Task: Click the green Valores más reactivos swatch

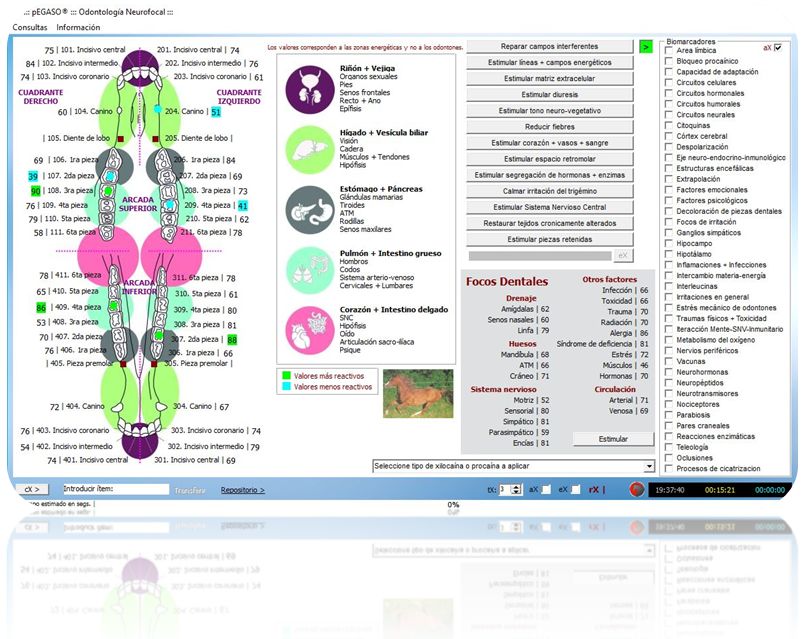Action: (x=286, y=376)
